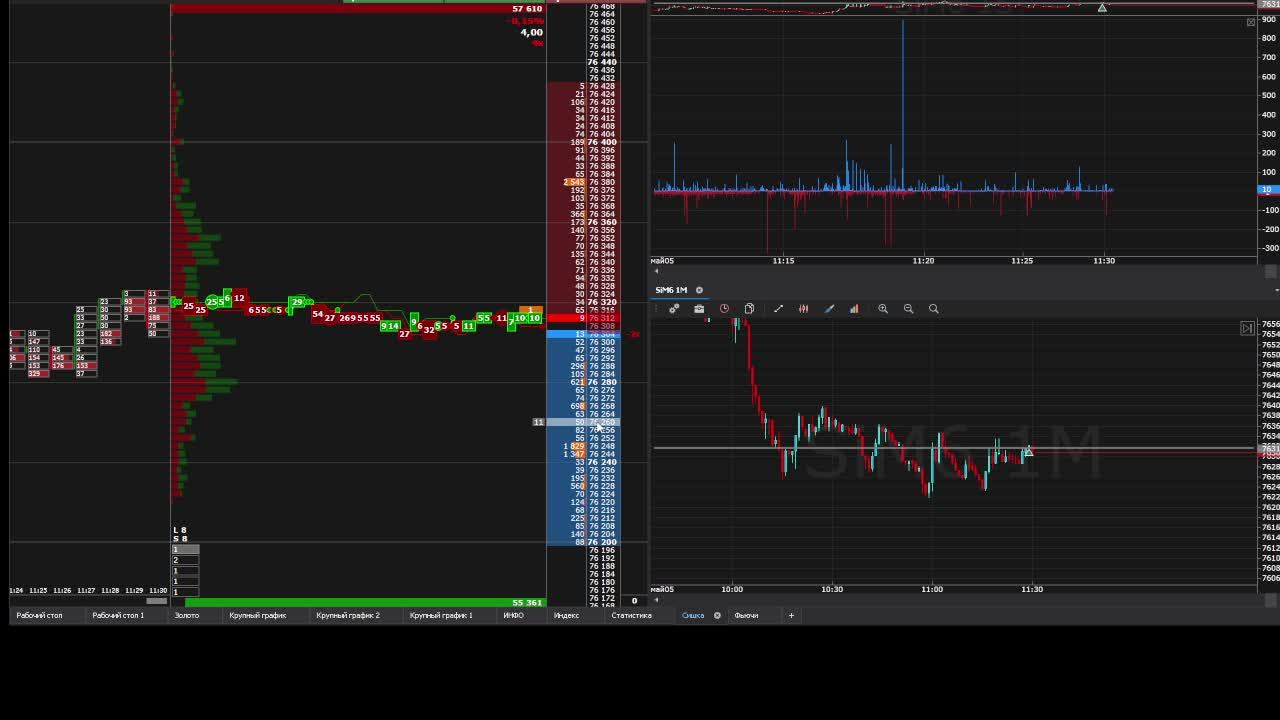Select the first highlighted volume preset 1
1280x720 pixels.
point(186,550)
